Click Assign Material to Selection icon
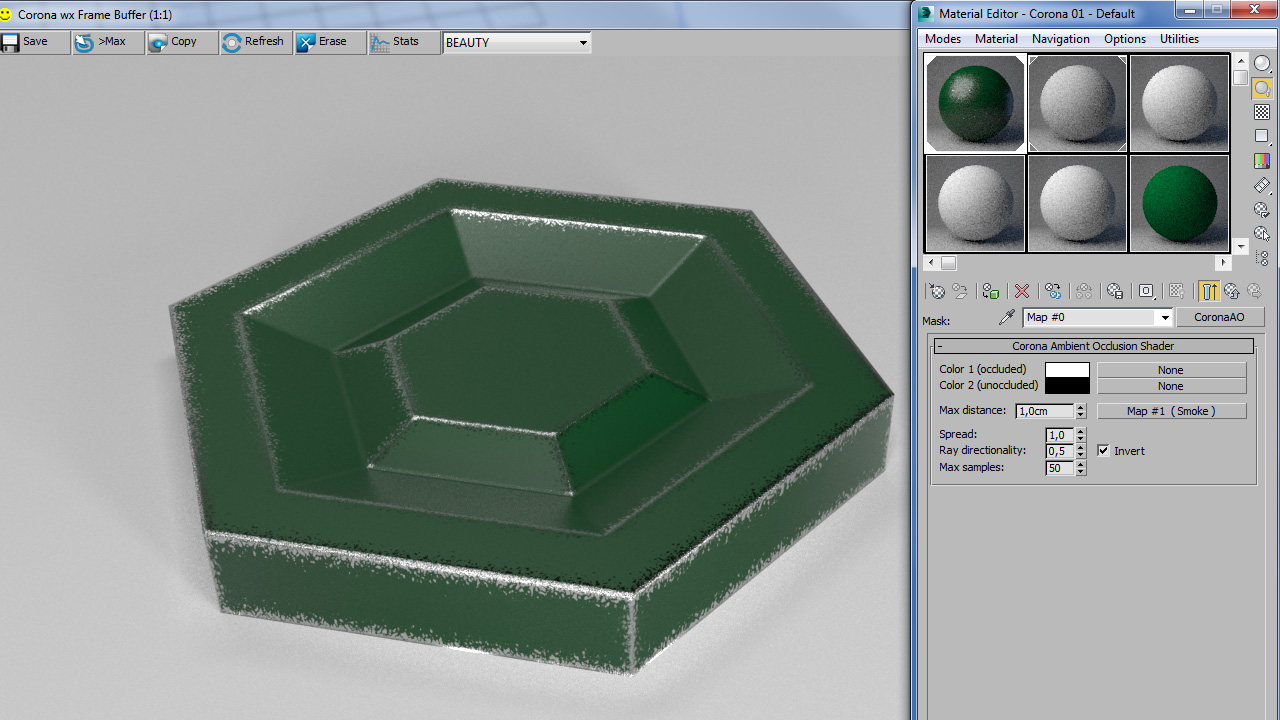Screen dimensions: 1280x720 pos(990,291)
